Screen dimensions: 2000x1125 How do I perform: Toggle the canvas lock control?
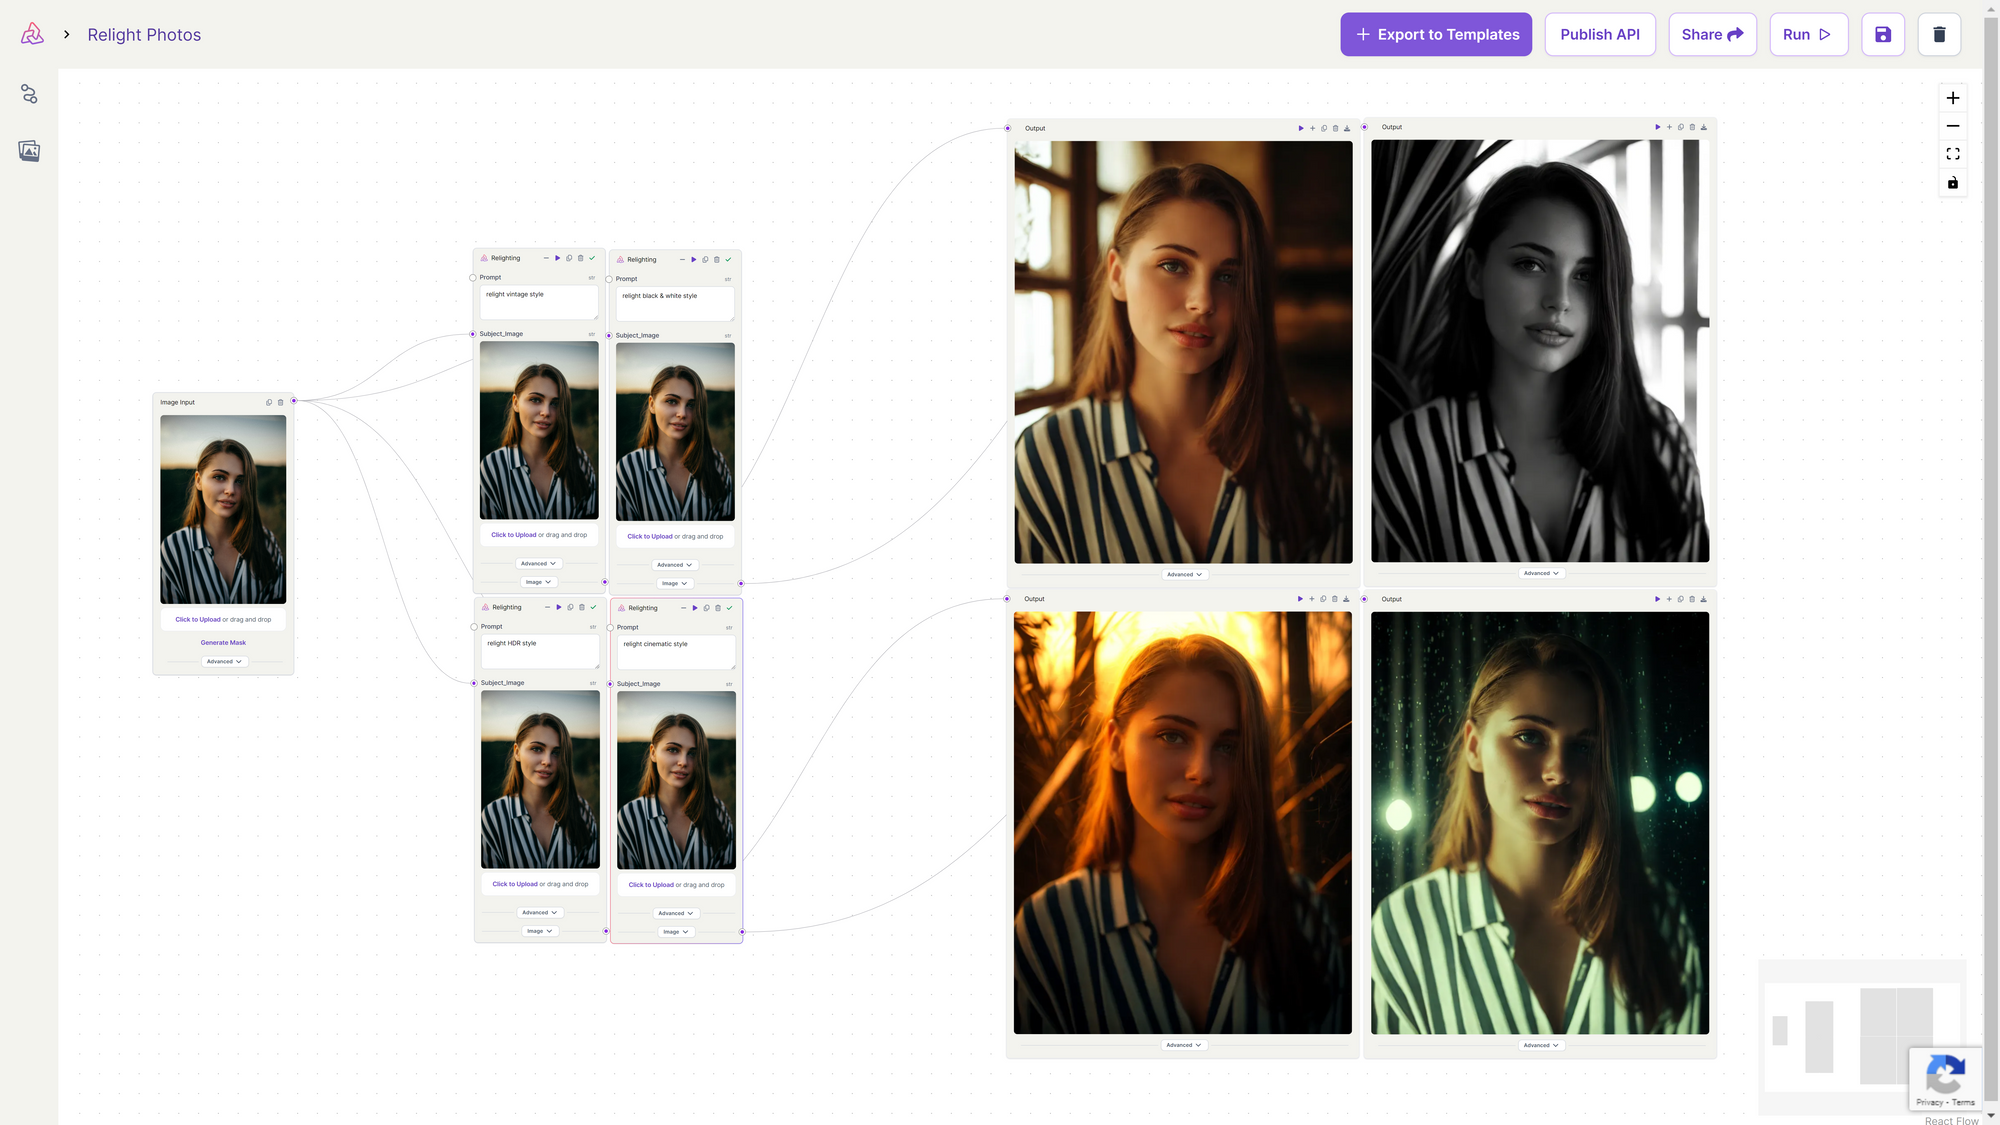pos(1952,183)
